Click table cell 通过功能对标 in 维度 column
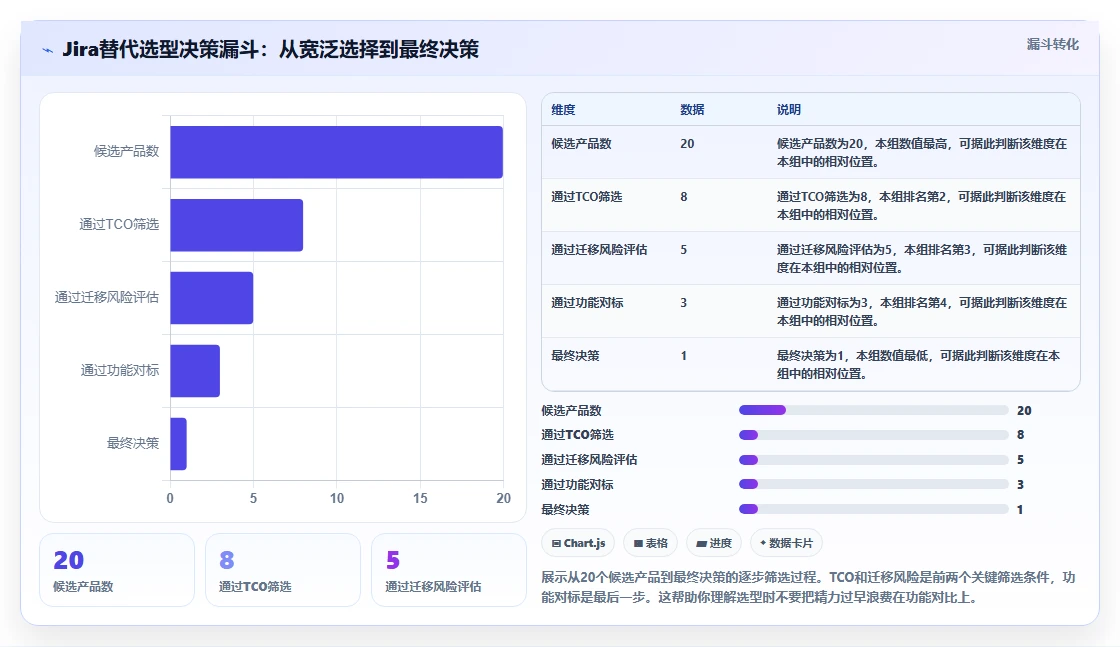 (x=587, y=303)
